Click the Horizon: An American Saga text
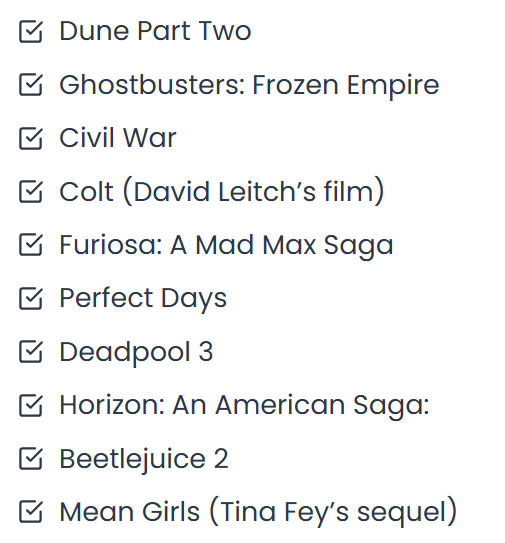The image size is (505, 543). pyautogui.click(x=245, y=406)
